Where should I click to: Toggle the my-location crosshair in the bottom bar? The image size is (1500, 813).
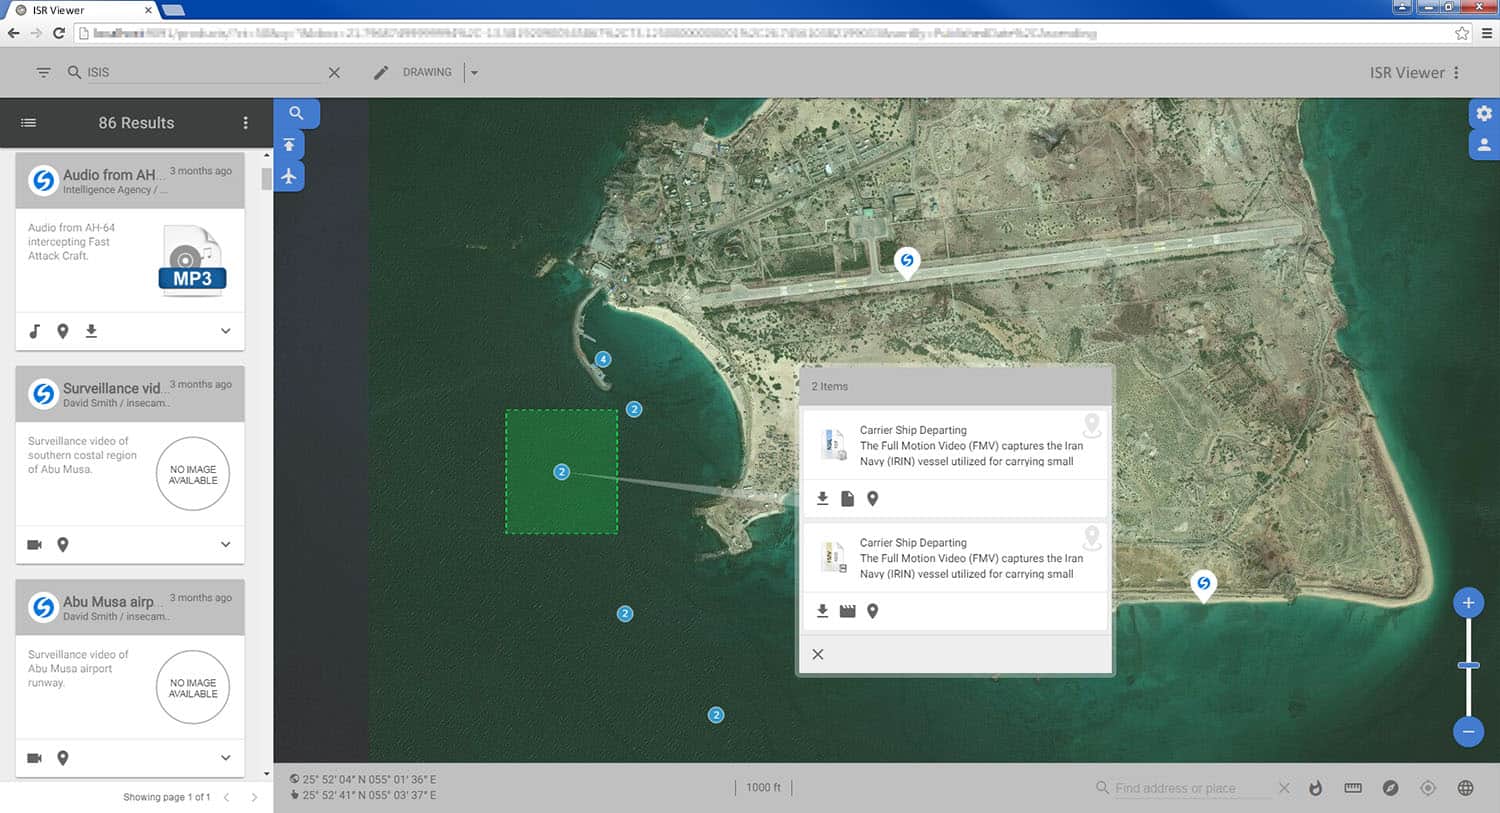[1427, 788]
